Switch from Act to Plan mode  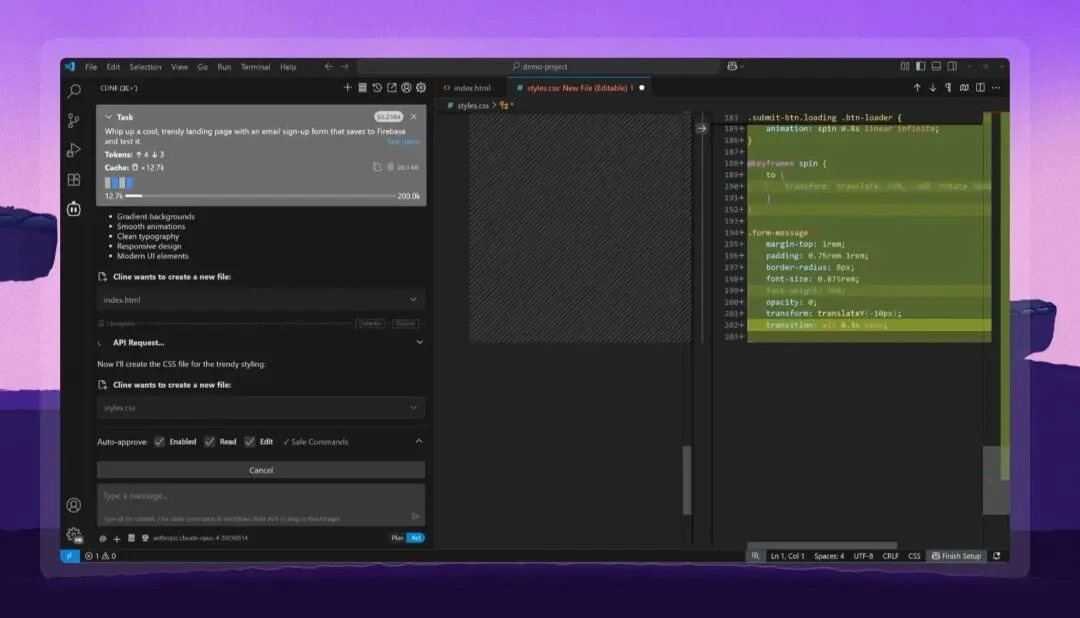tap(395, 537)
